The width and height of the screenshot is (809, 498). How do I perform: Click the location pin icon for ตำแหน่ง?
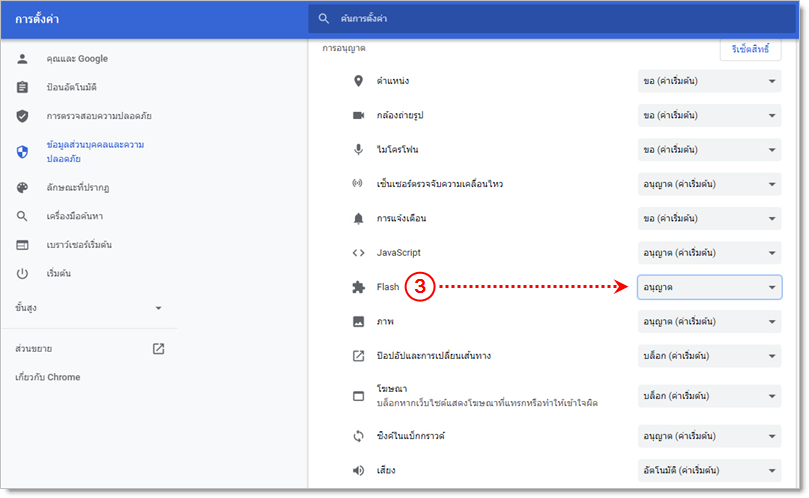coord(358,81)
